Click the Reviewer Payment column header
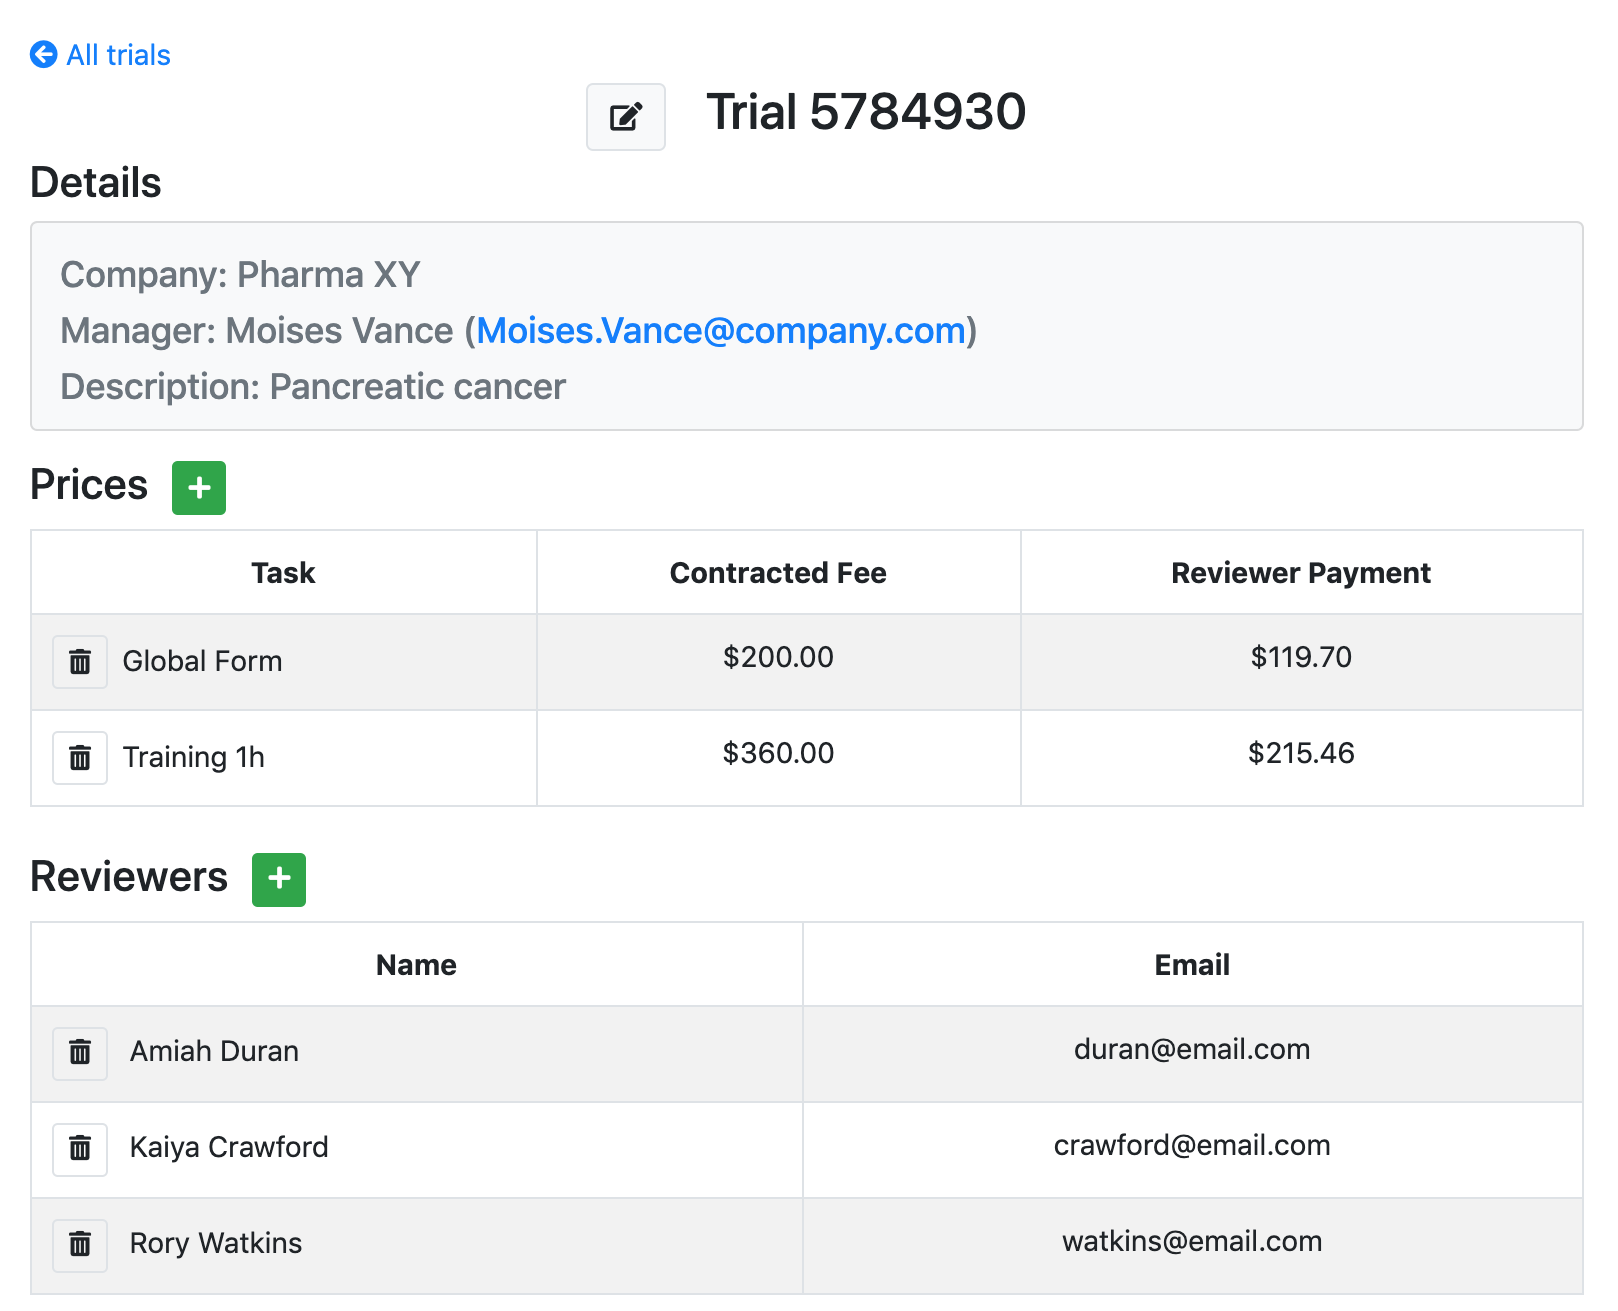1618x1311 pixels. click(1300, 573)
